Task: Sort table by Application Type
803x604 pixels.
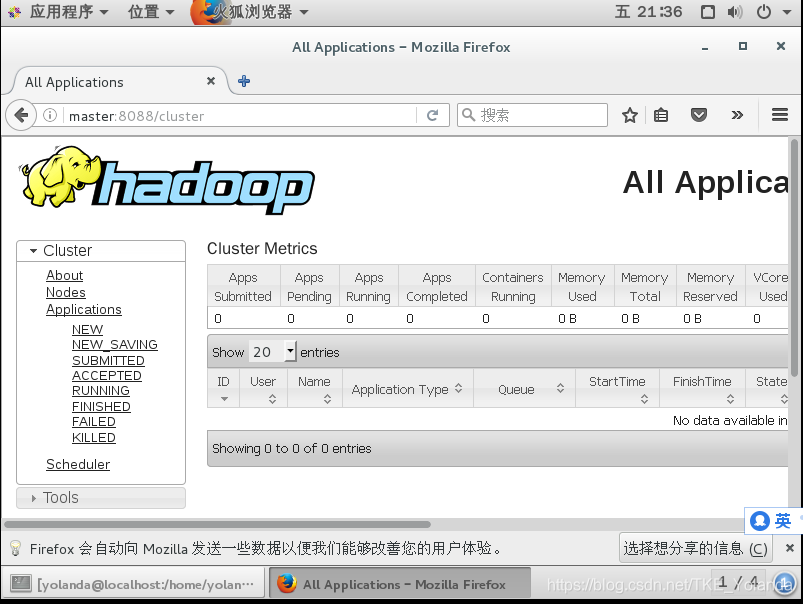Action: coord(458,388)
